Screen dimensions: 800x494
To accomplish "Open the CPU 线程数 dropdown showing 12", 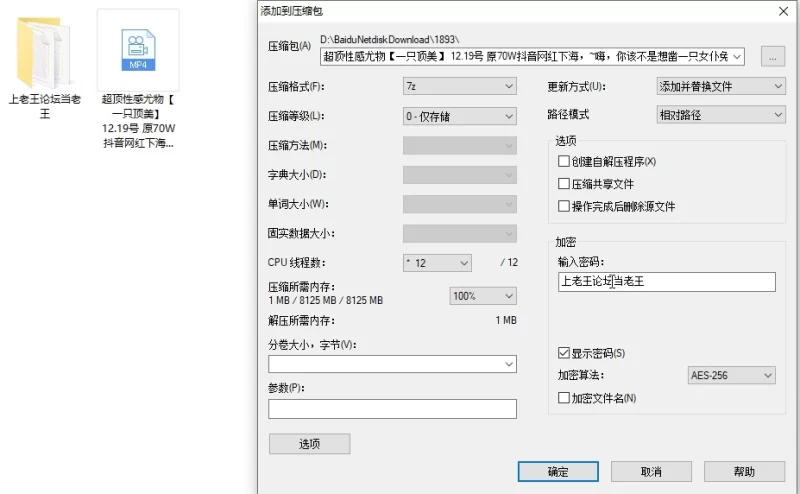I will (x=437, y=263).
